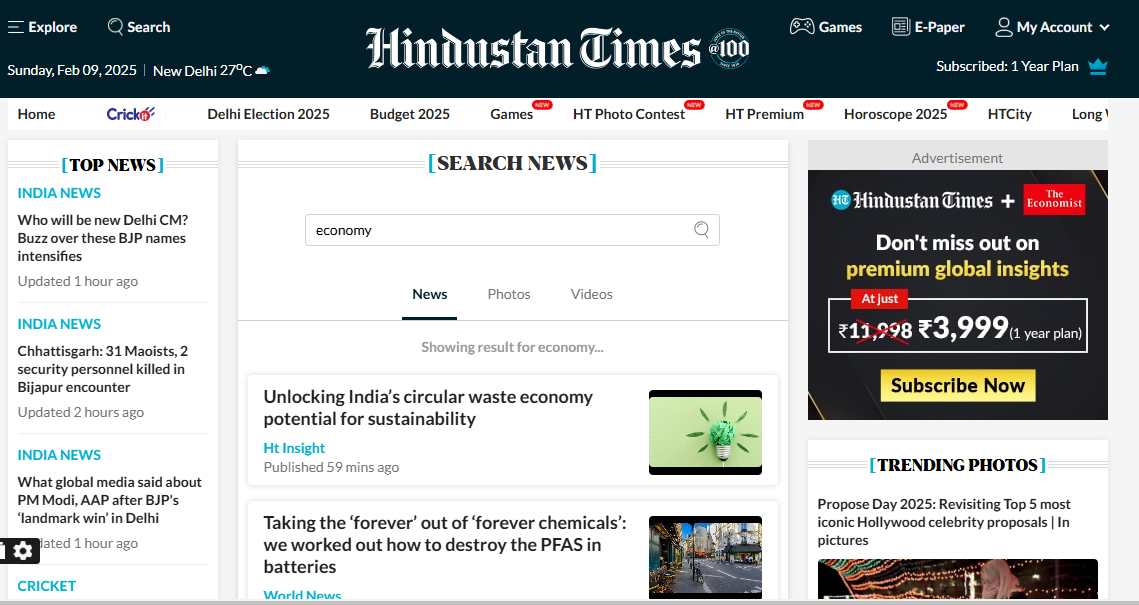Switch to the Videos tab
1139x605 pixels.
click(591, 294)
